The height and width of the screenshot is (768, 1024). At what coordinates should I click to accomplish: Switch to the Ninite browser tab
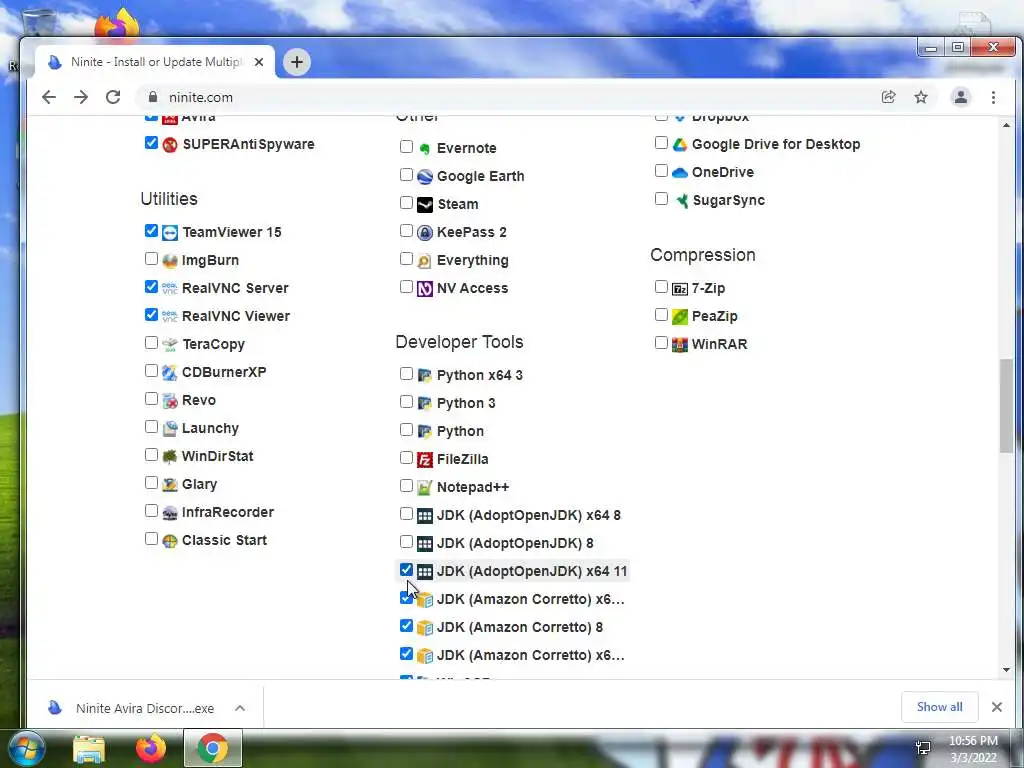tap(154, 62)
